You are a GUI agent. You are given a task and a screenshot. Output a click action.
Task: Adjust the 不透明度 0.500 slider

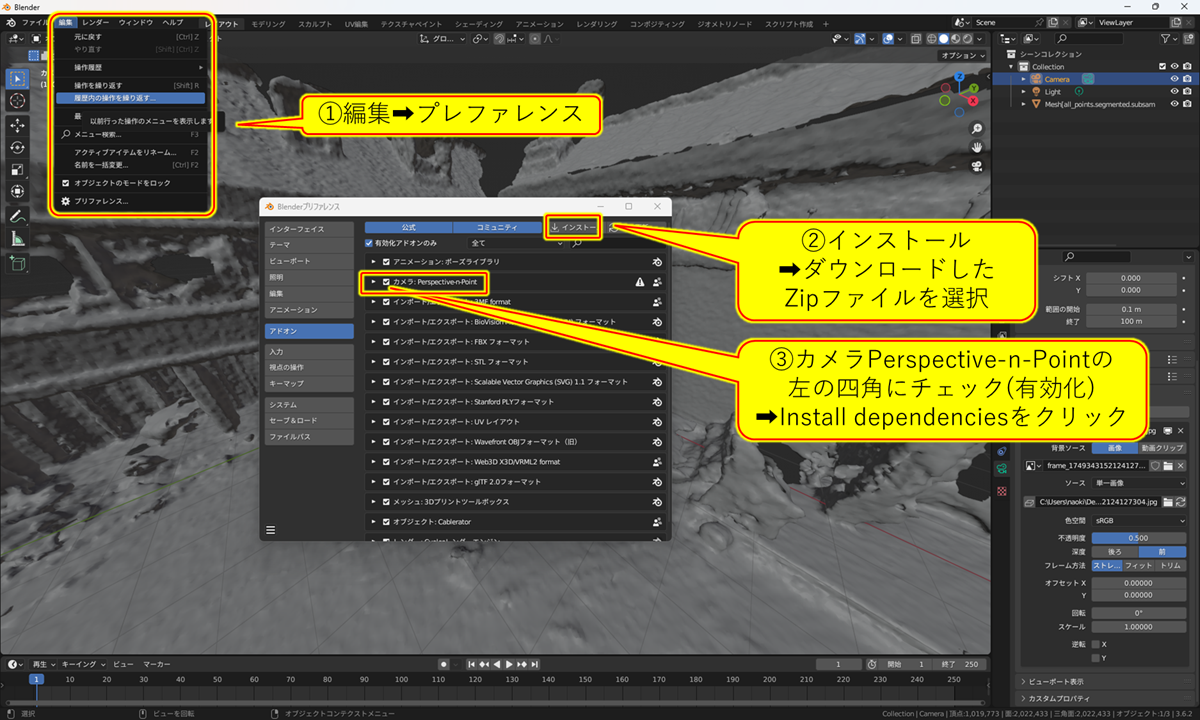tap(1138, 538)
